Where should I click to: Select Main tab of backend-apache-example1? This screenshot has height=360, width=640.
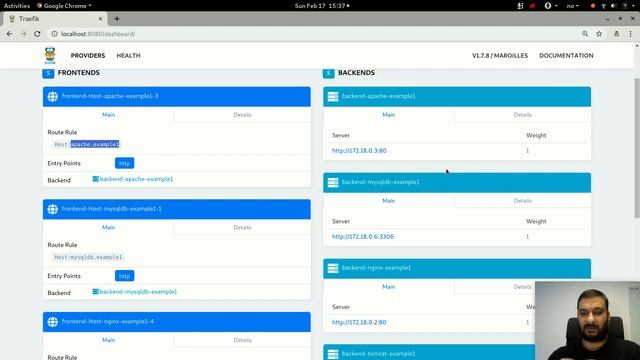click(x=389, y=115)
